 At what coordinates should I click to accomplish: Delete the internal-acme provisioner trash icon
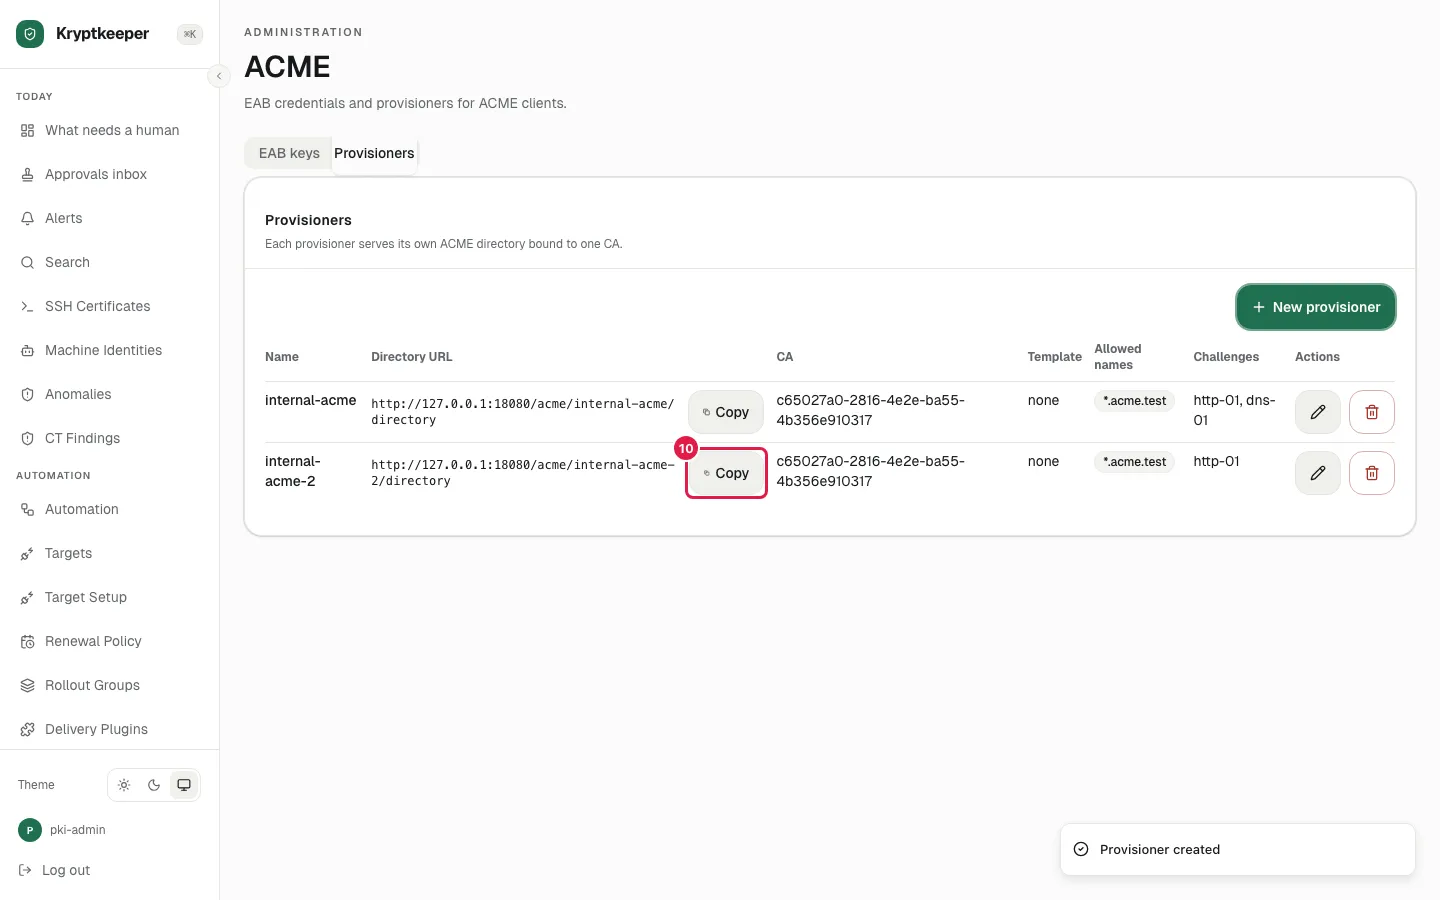click(1372, 412)
